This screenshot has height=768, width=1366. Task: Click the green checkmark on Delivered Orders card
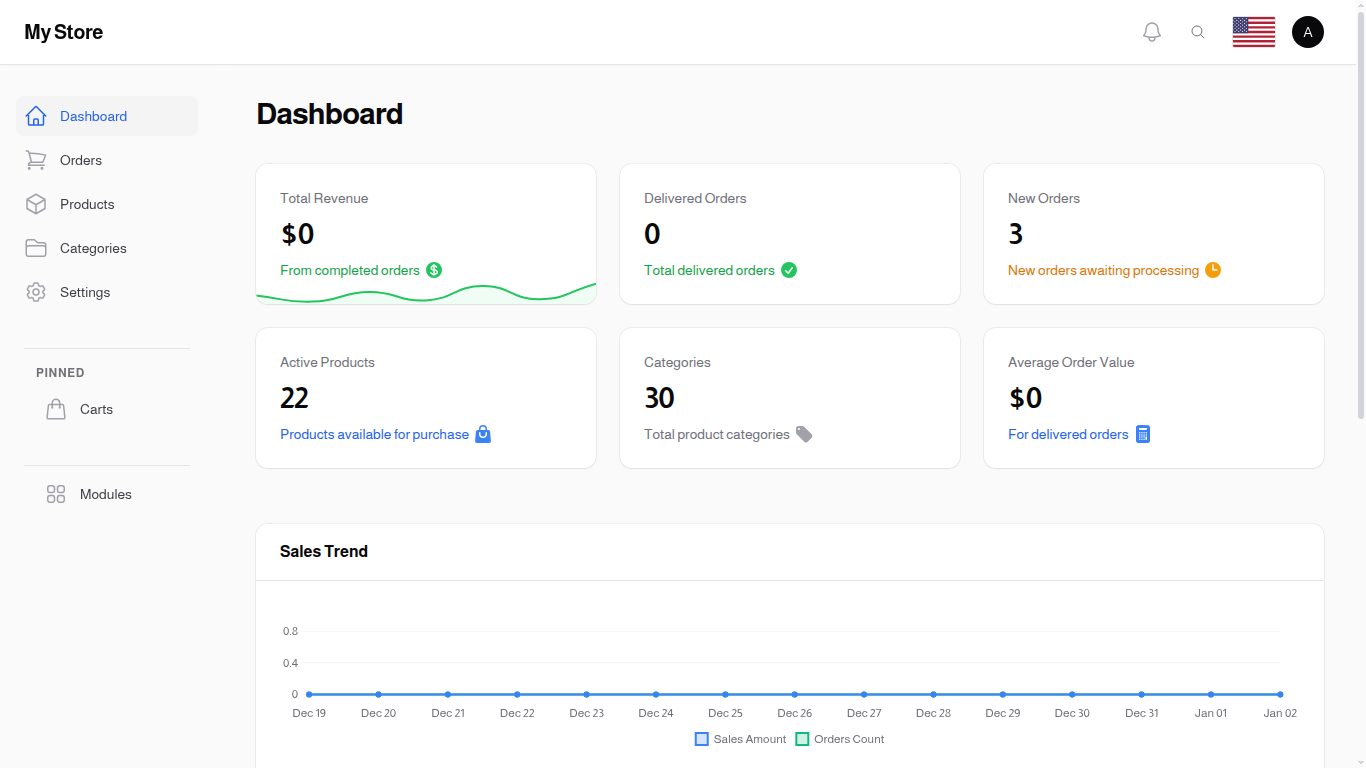(789, 269)
